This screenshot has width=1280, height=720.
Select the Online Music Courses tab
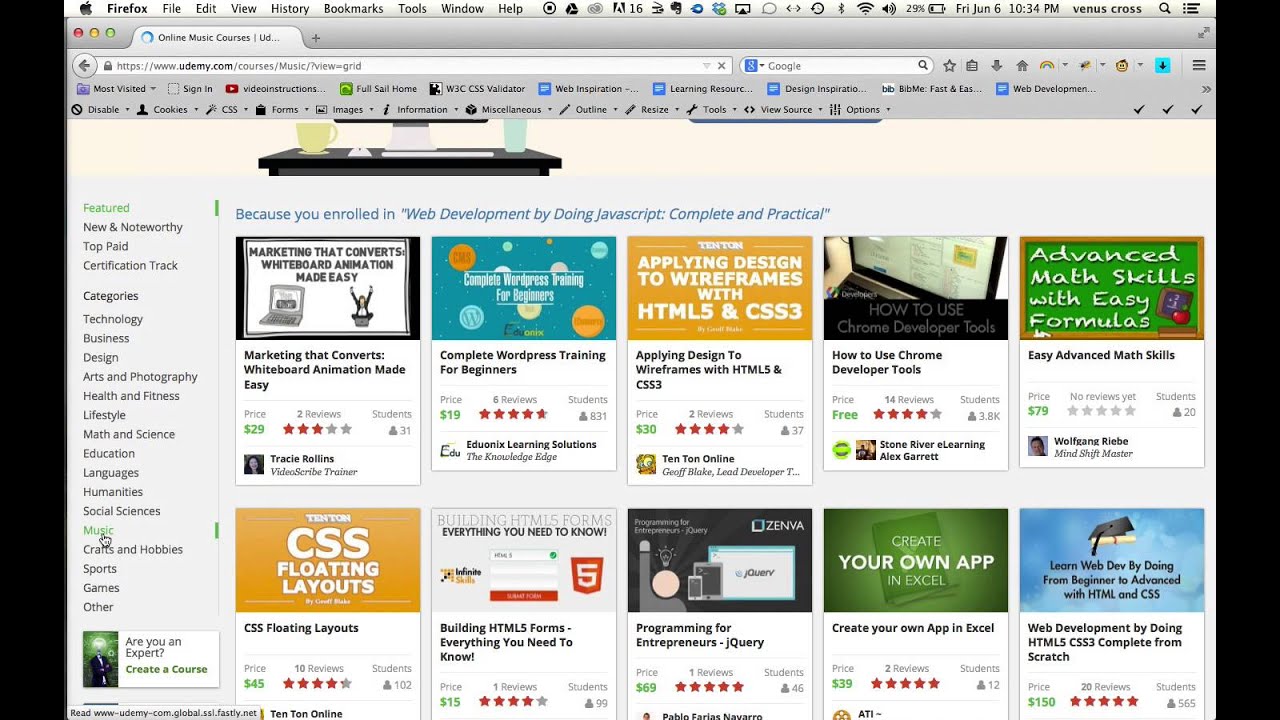point(217,38)
